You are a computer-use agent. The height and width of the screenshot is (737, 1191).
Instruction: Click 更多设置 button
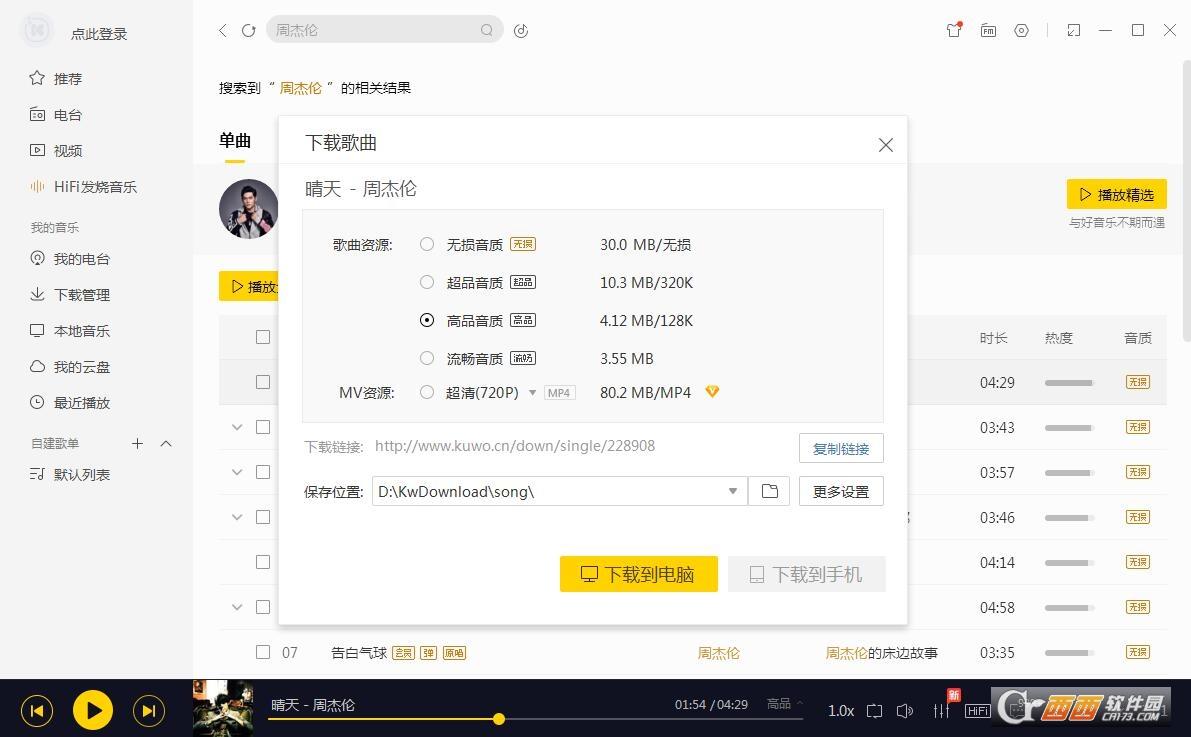coord(841,492)
